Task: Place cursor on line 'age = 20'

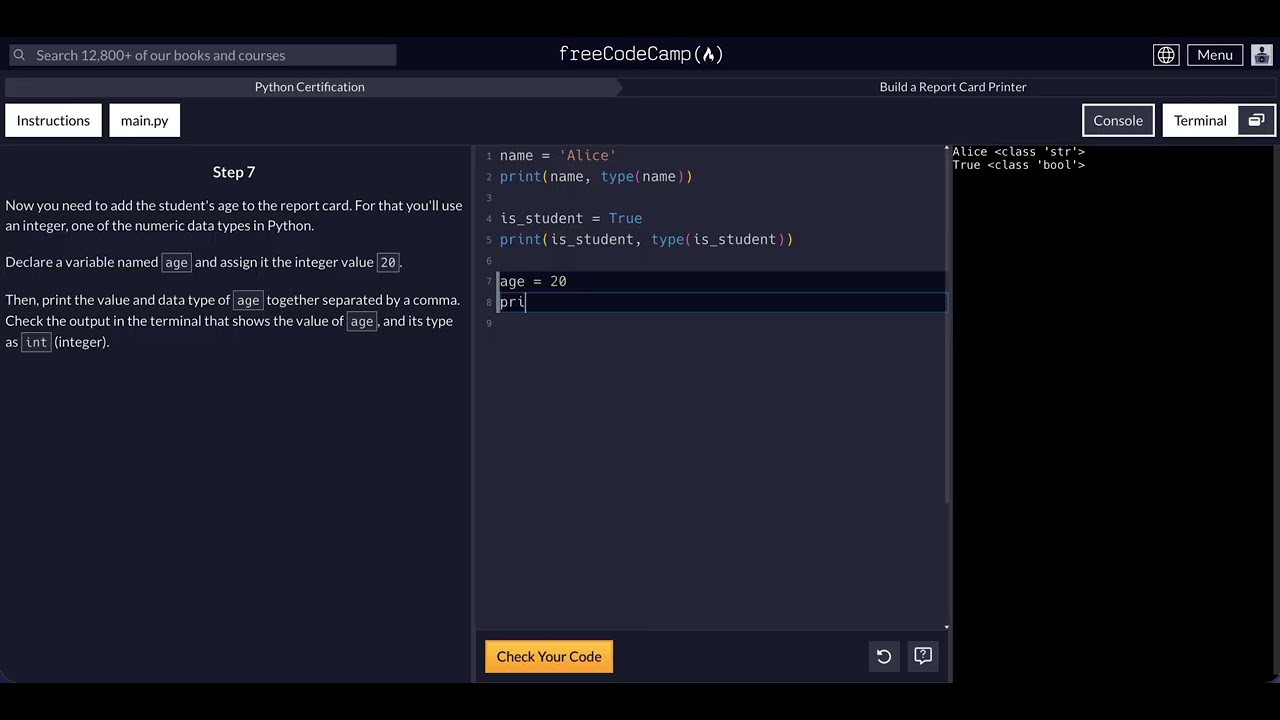Action: [x=533, y=281]
